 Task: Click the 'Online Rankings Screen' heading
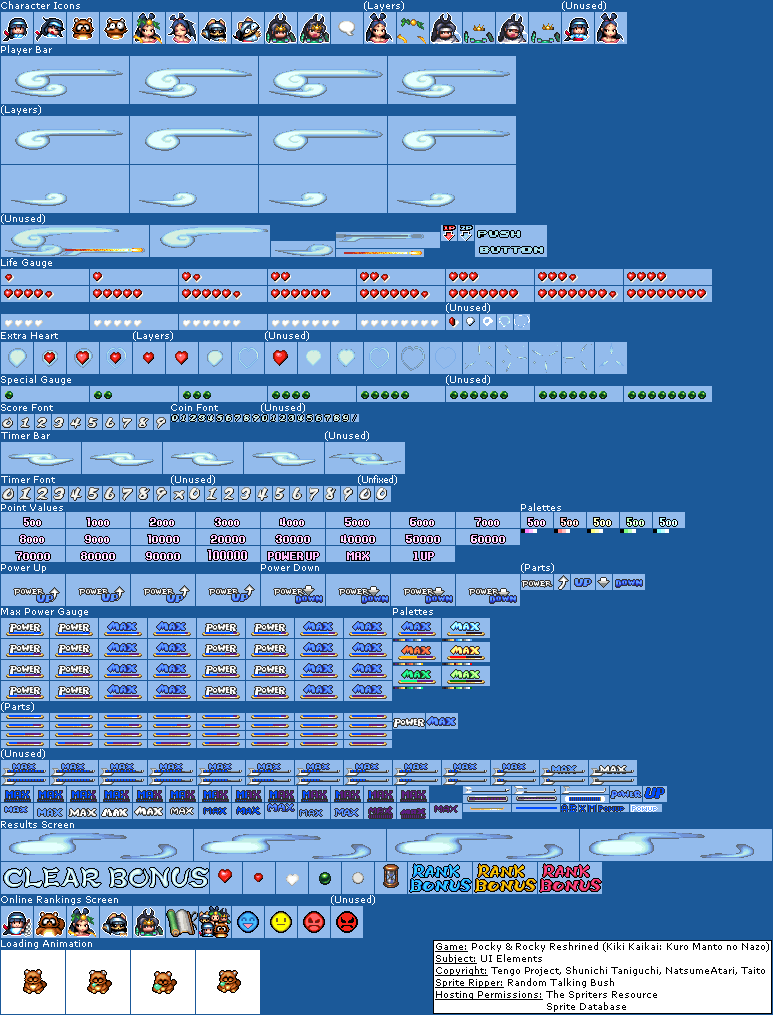pos(60,899)
